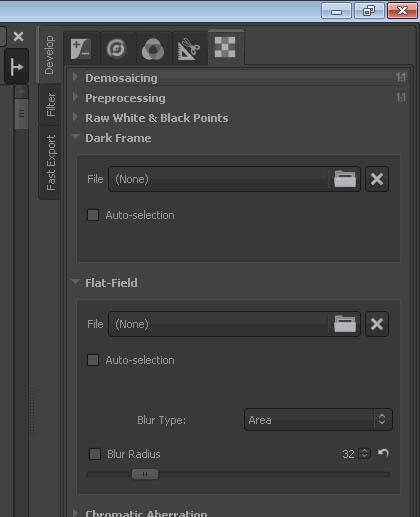
Task: Clear the Flat-Field file with X
Action: click(x=377, y=324)
